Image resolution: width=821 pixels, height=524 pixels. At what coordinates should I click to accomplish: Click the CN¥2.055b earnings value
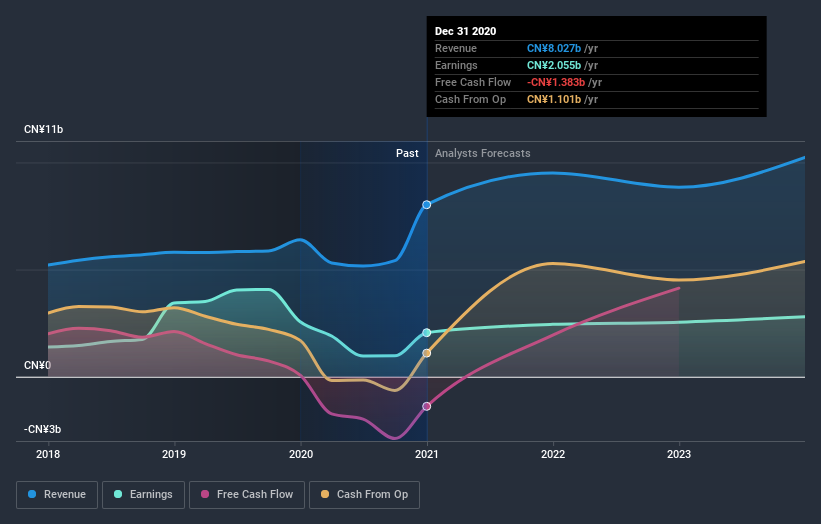(554, 65)
